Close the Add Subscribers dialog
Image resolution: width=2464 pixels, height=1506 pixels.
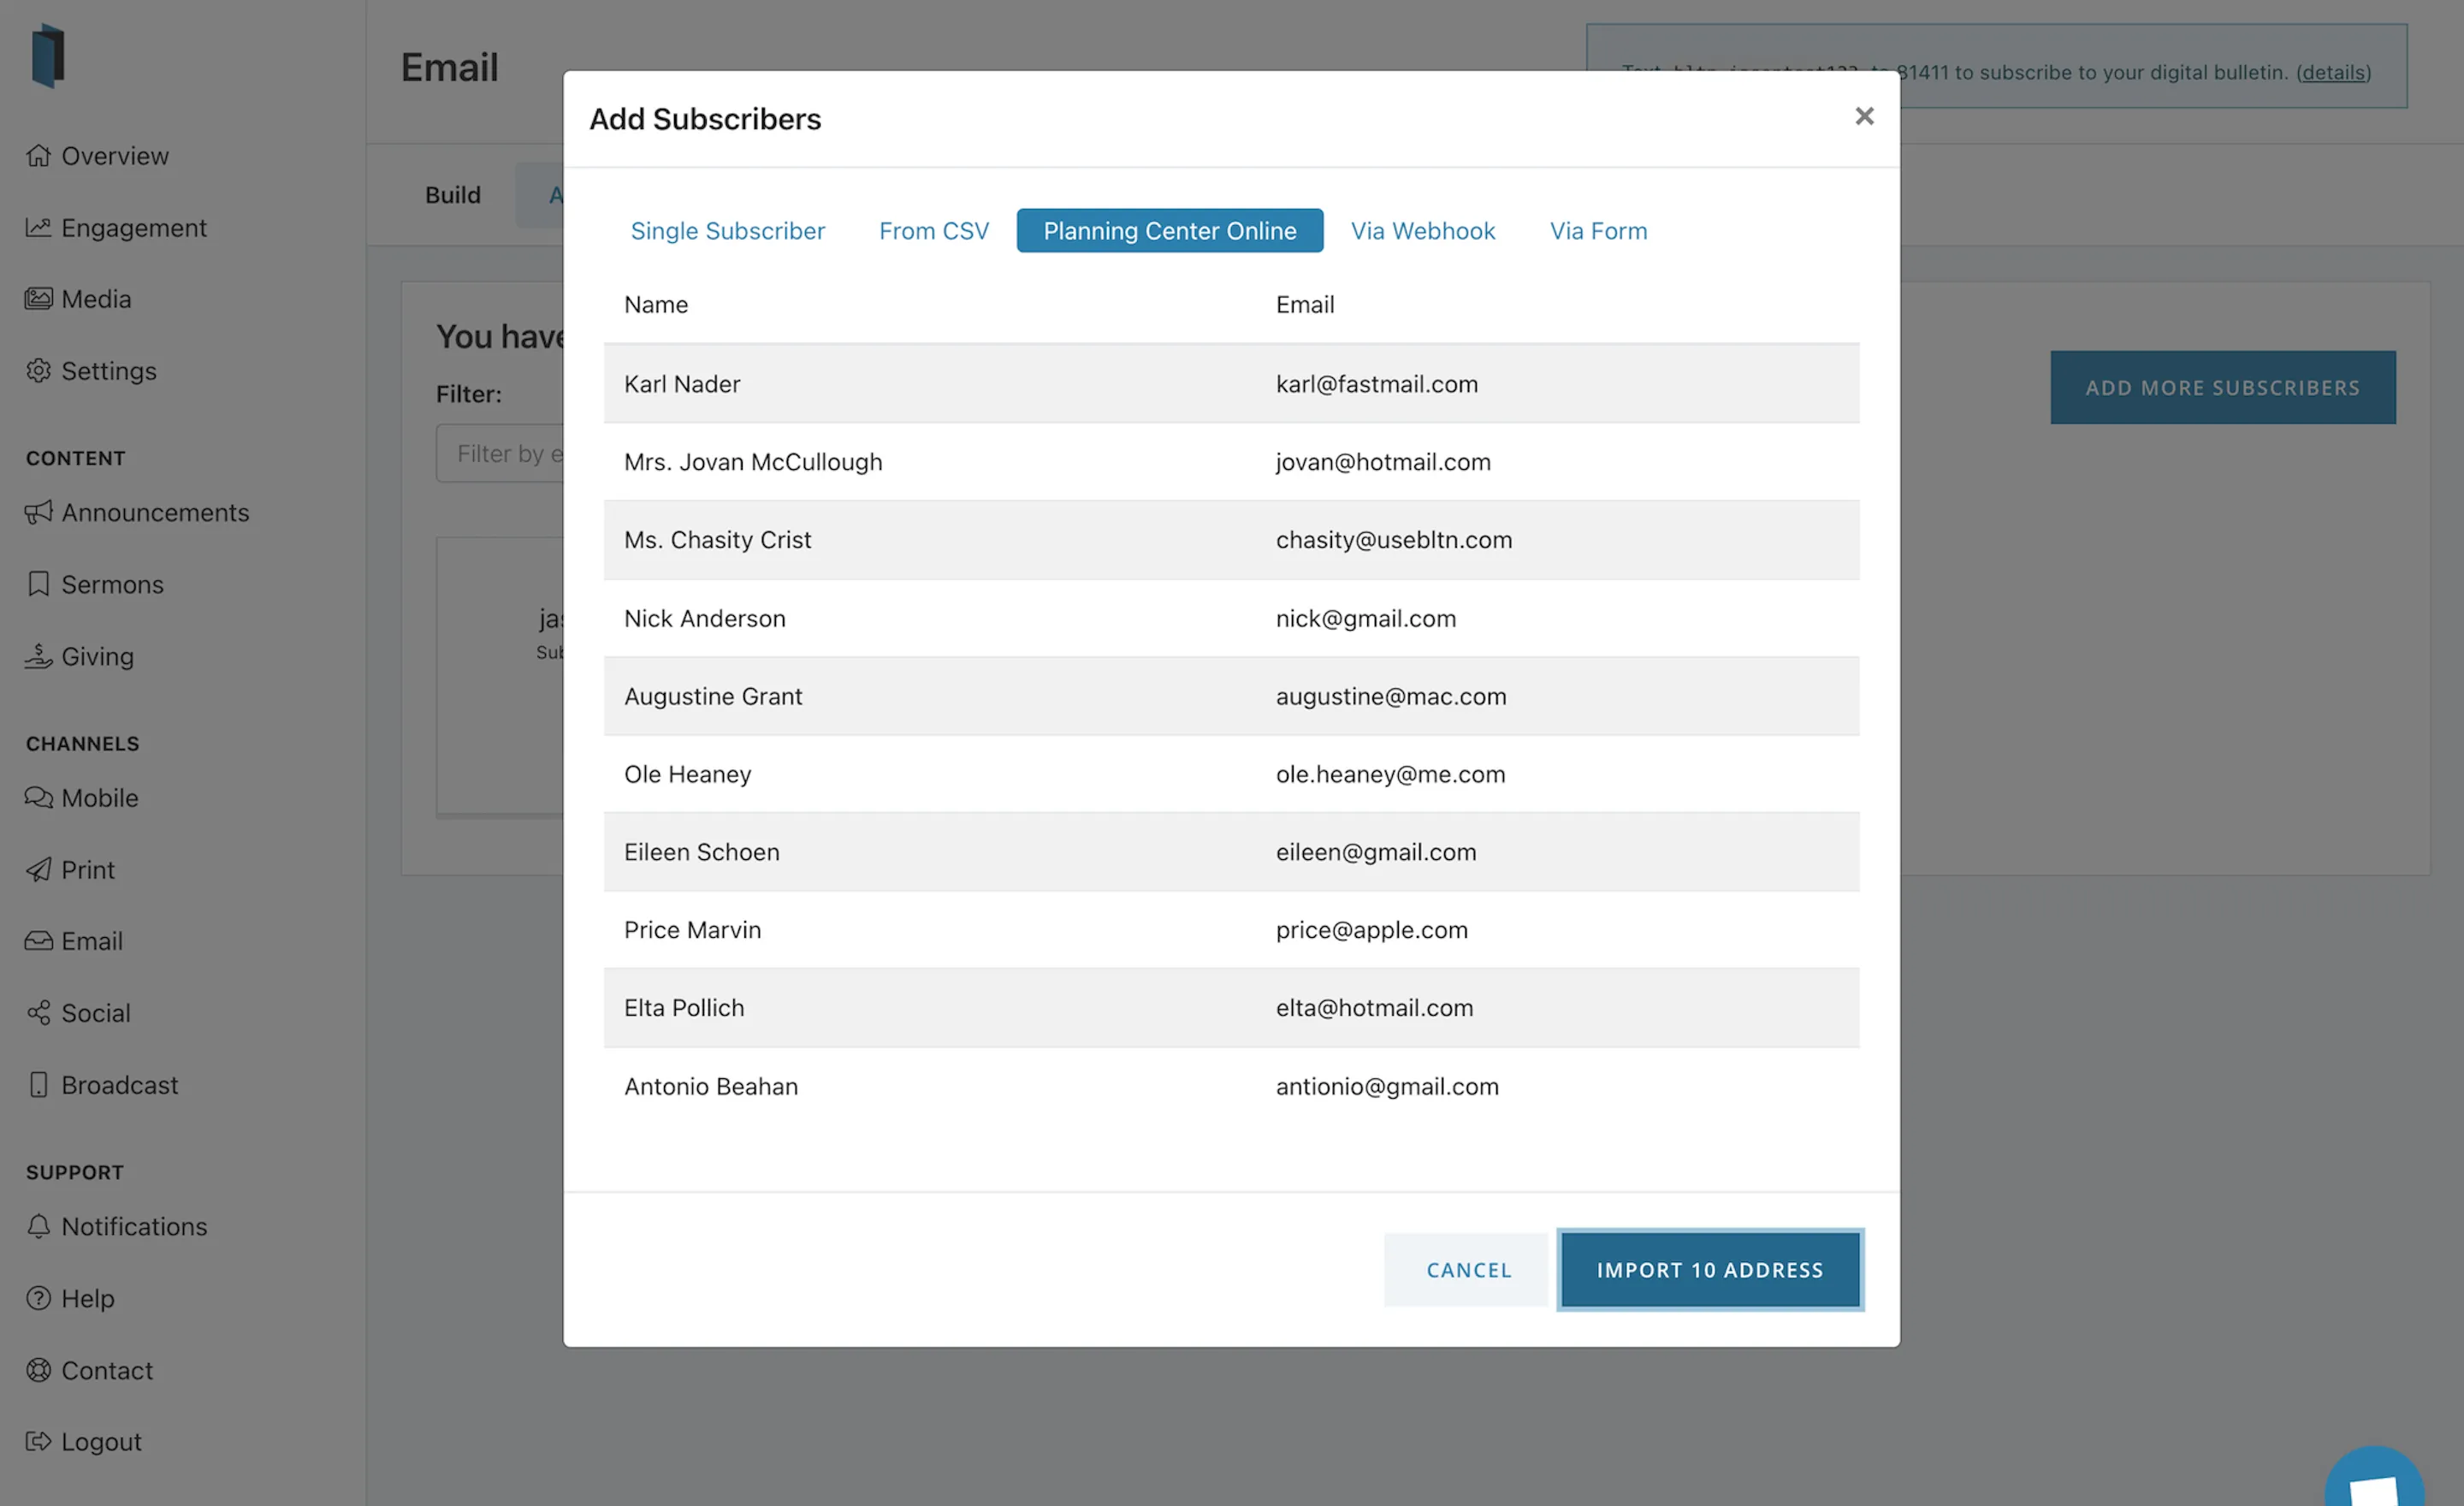1864,115
